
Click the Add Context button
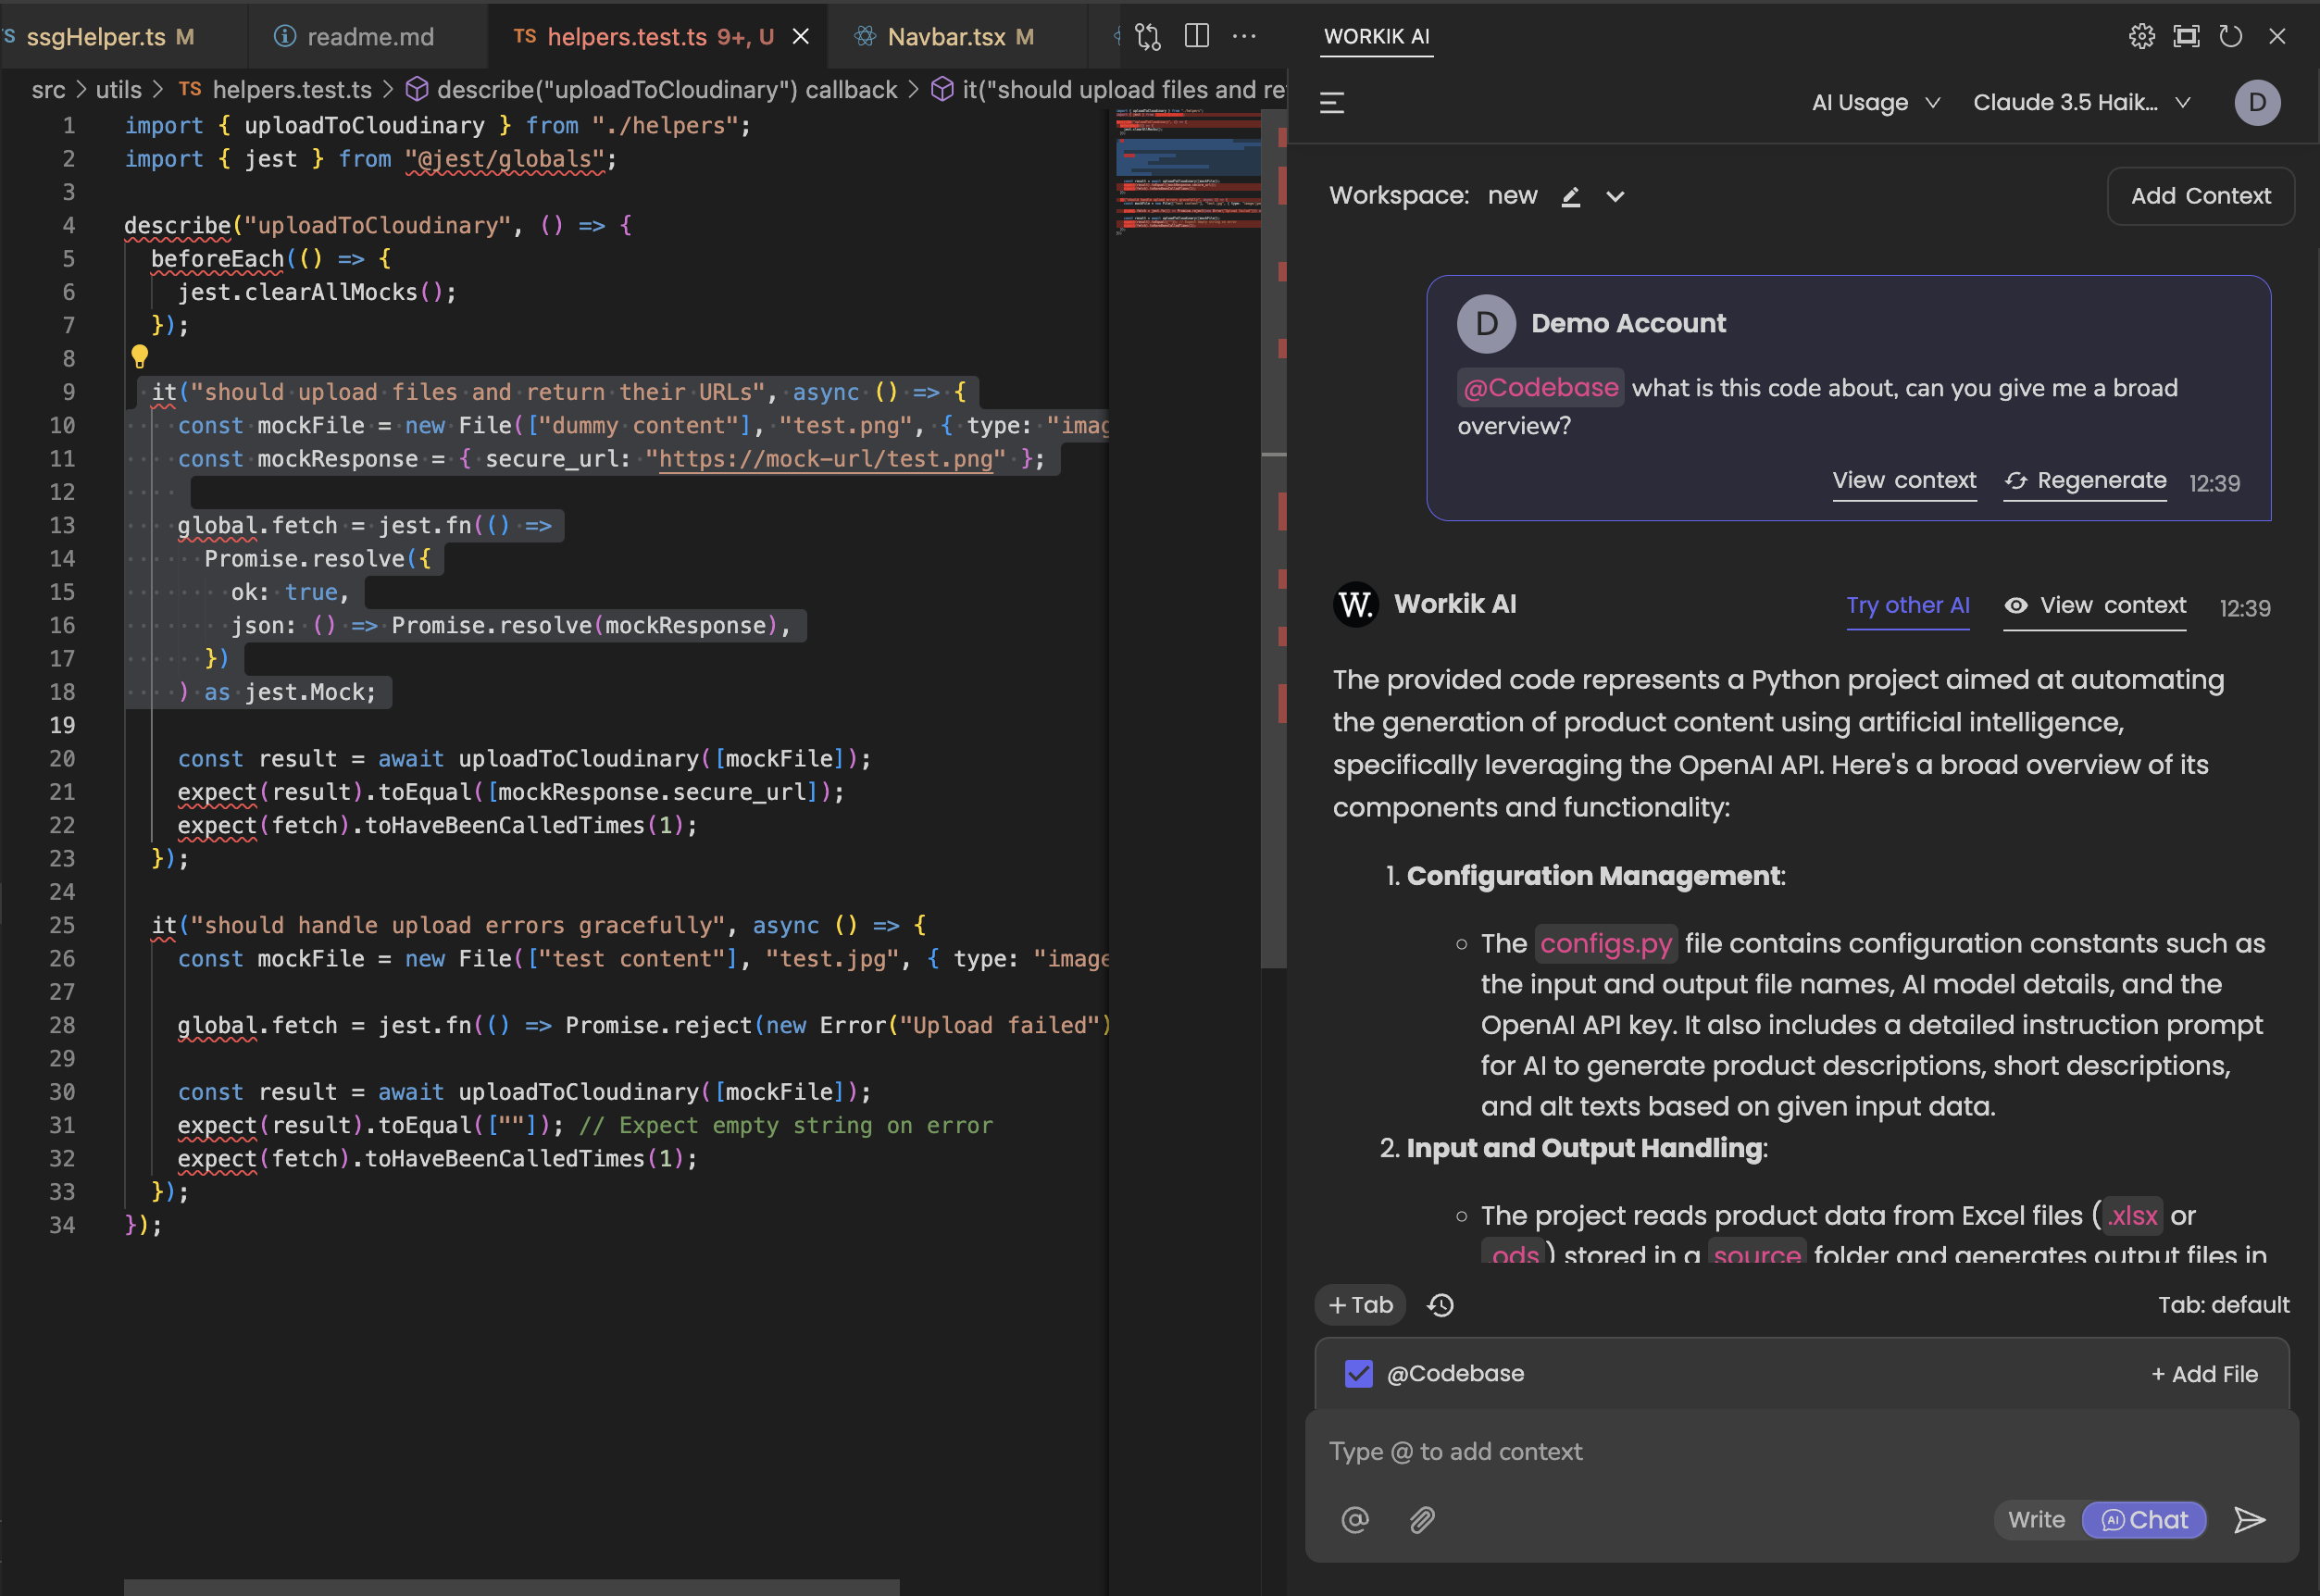pos(2200,196)
